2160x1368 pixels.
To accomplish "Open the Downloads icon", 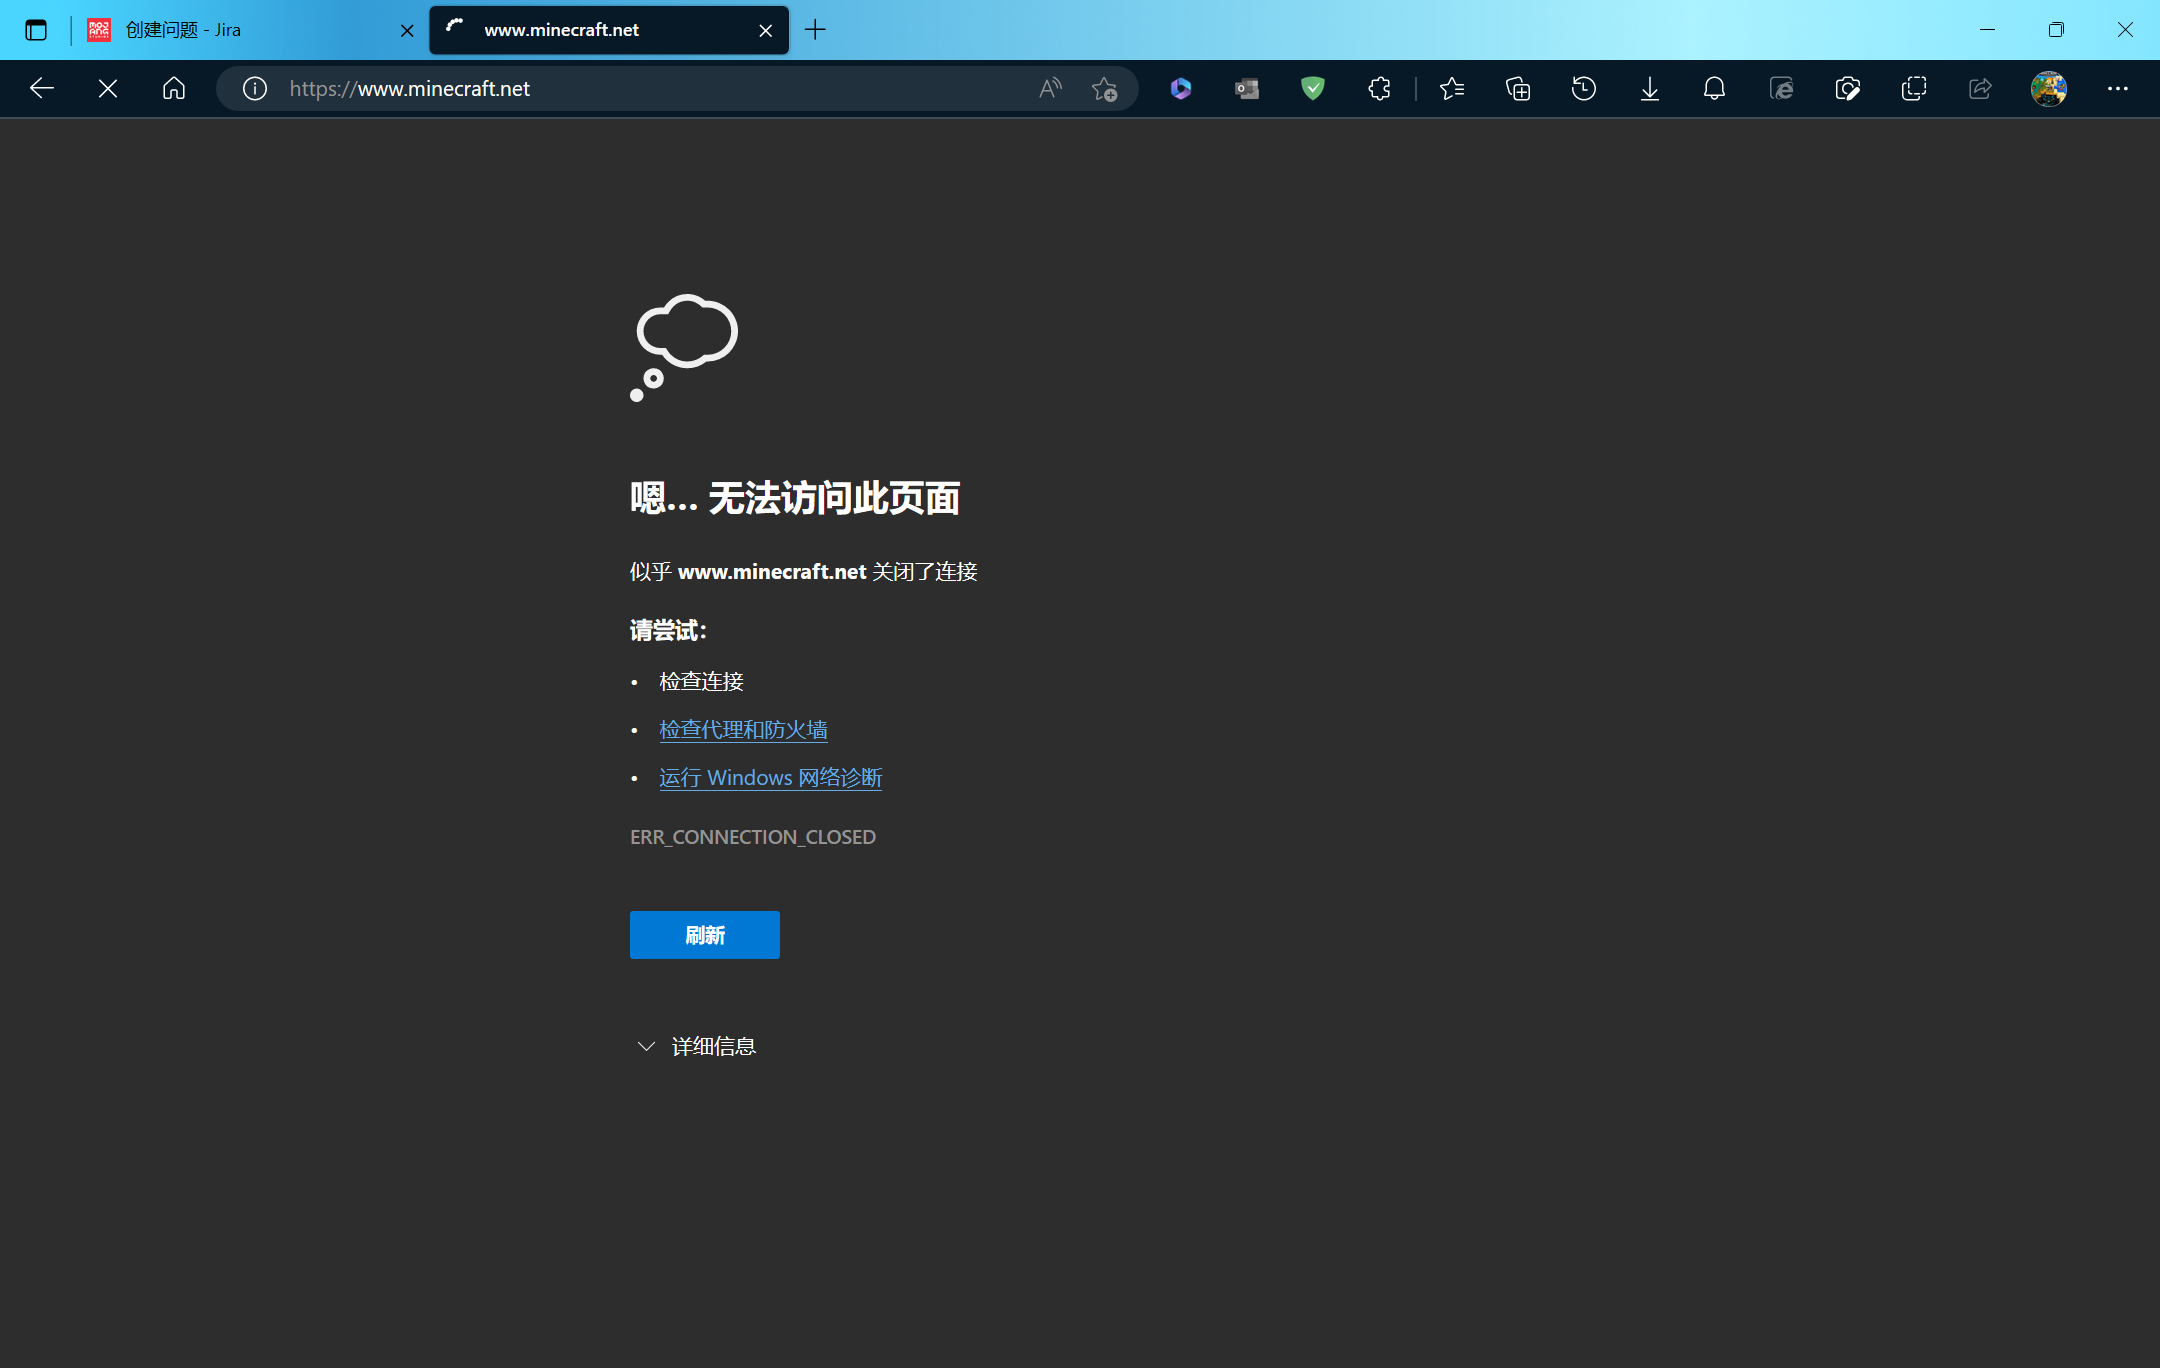I will coord(1650,89).
